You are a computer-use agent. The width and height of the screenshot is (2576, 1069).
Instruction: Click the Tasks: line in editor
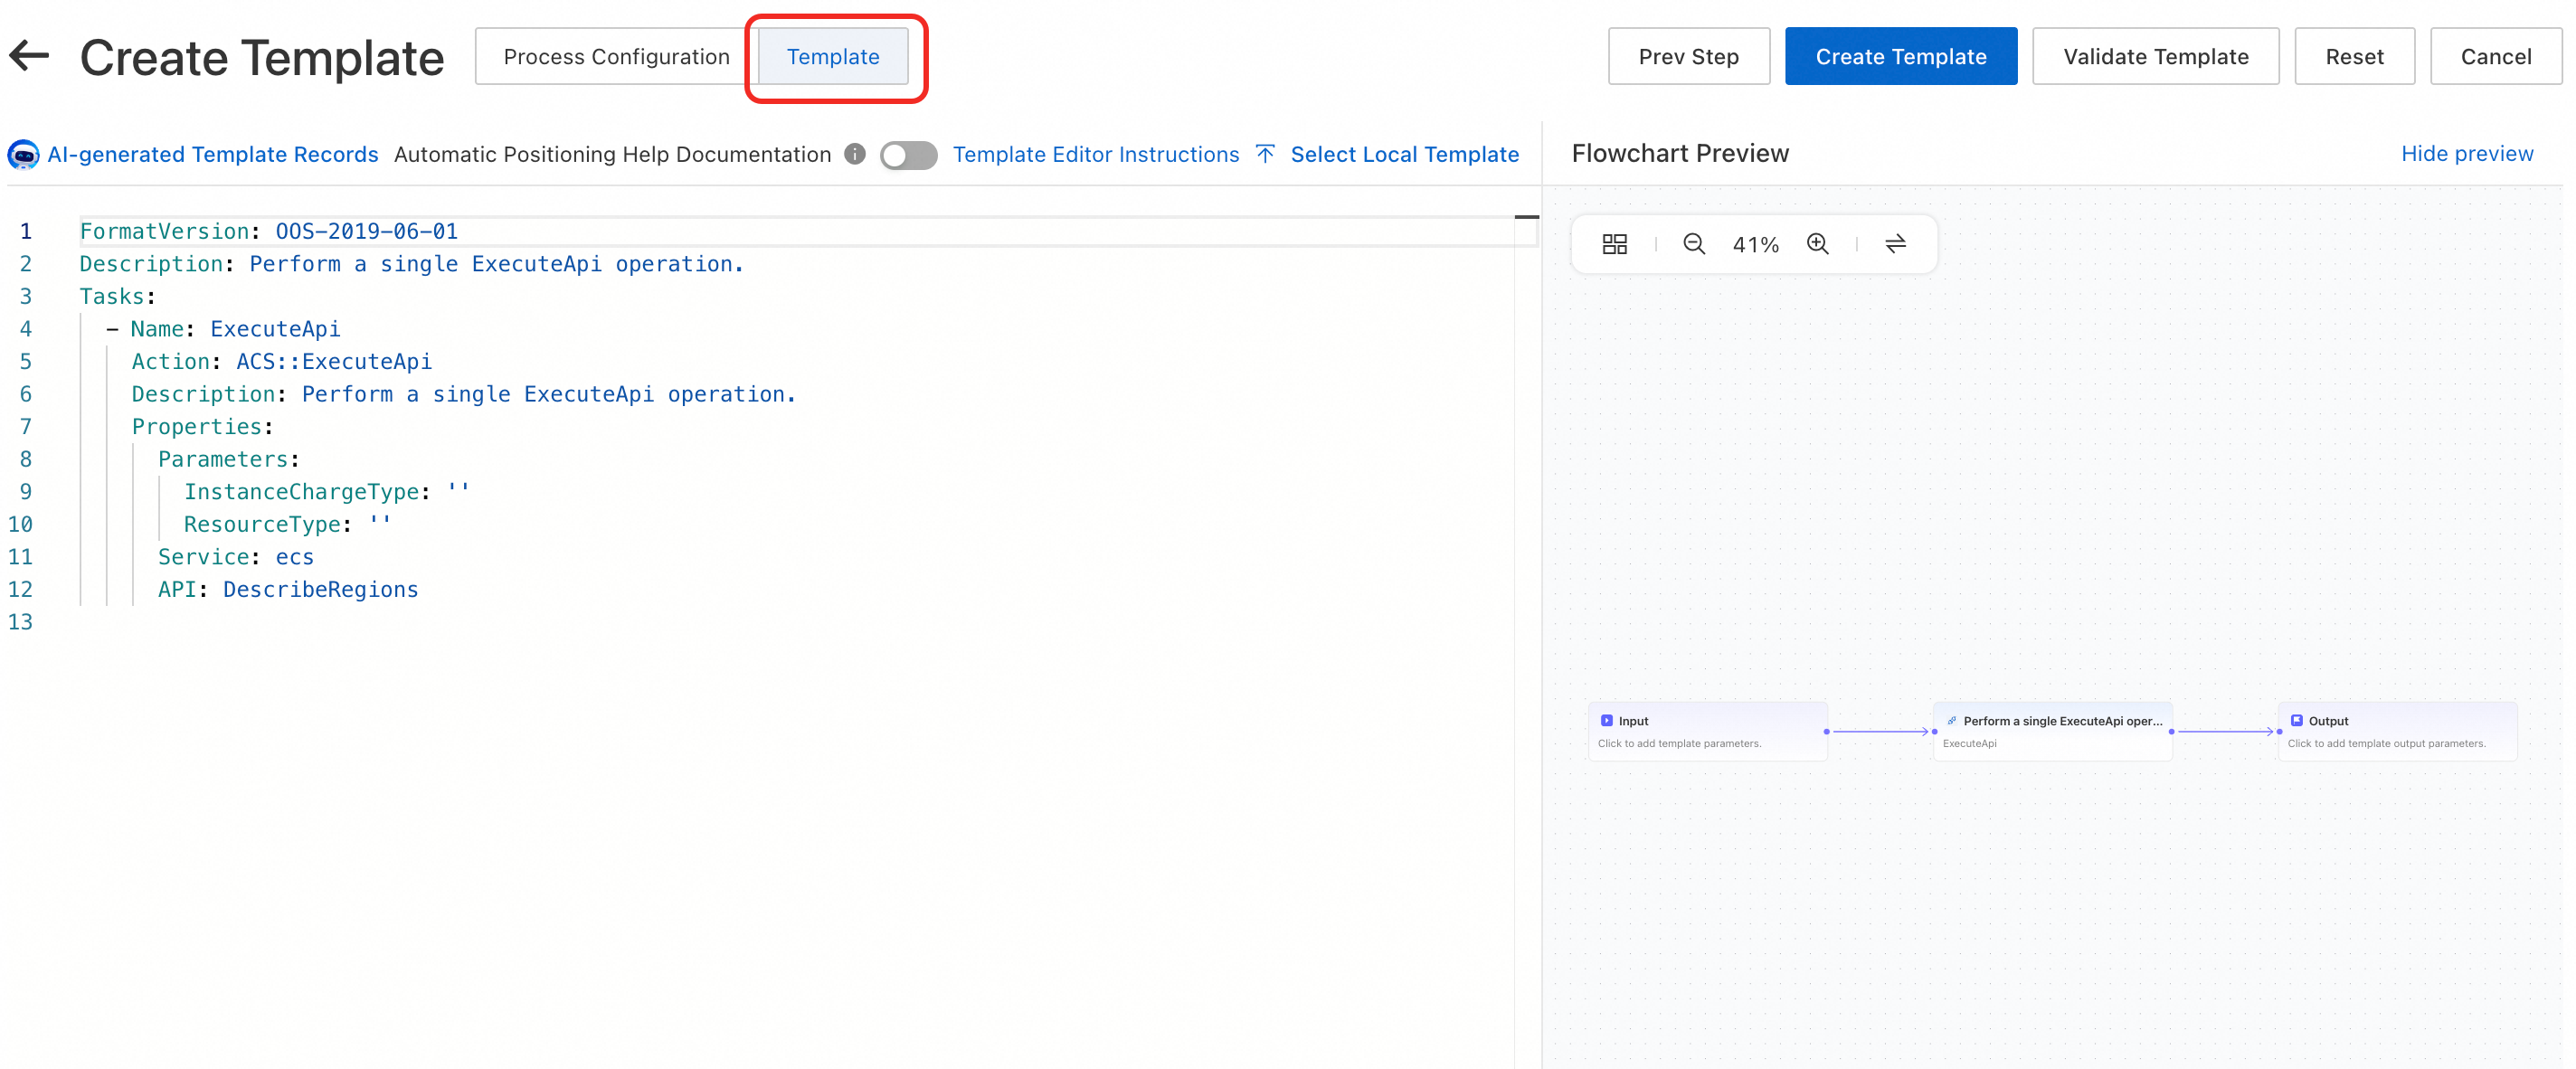118,296
